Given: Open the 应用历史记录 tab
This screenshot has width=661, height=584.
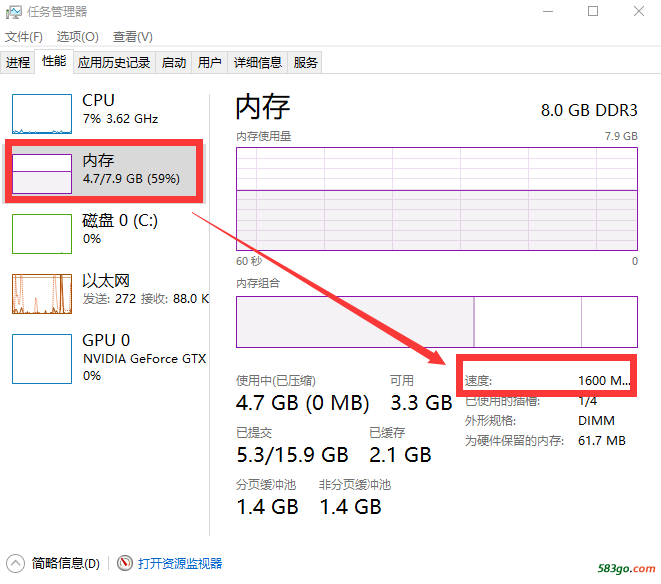Looking at the screenshot, I should coord(114,62).
